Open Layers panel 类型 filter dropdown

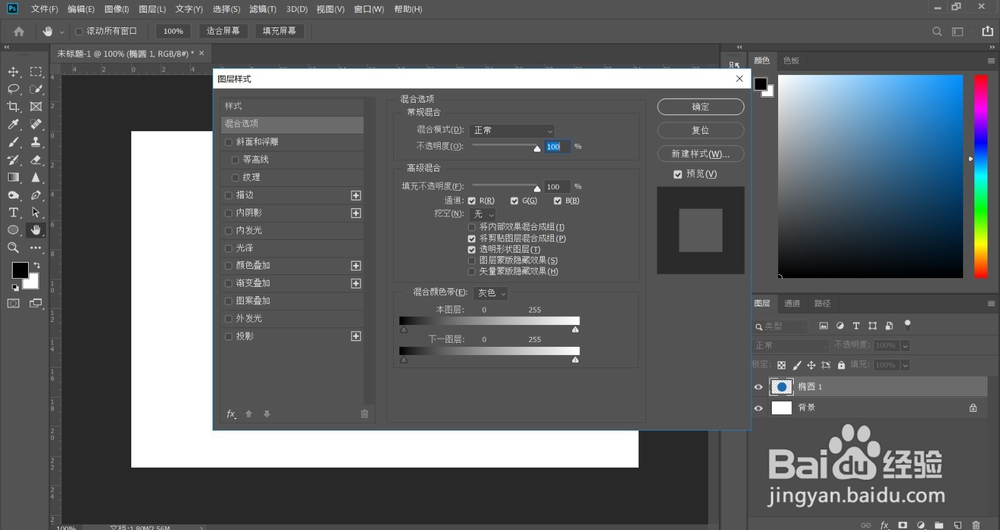[780, 327]
